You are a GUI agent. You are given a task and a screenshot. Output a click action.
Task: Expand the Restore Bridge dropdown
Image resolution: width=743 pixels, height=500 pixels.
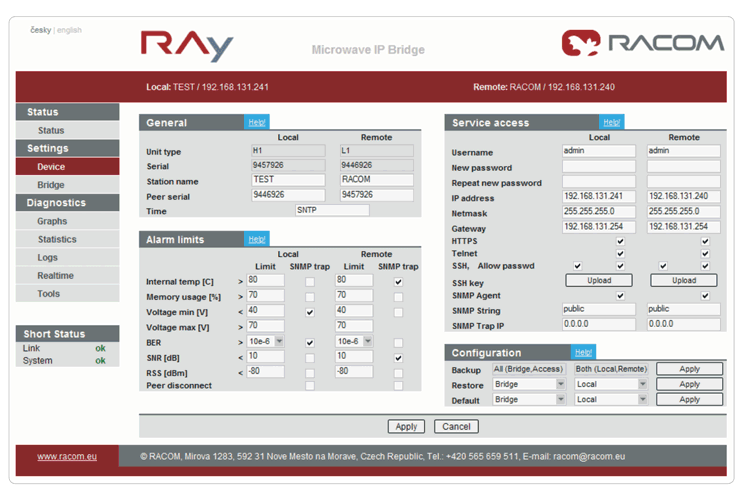click(x=529, y=384)
